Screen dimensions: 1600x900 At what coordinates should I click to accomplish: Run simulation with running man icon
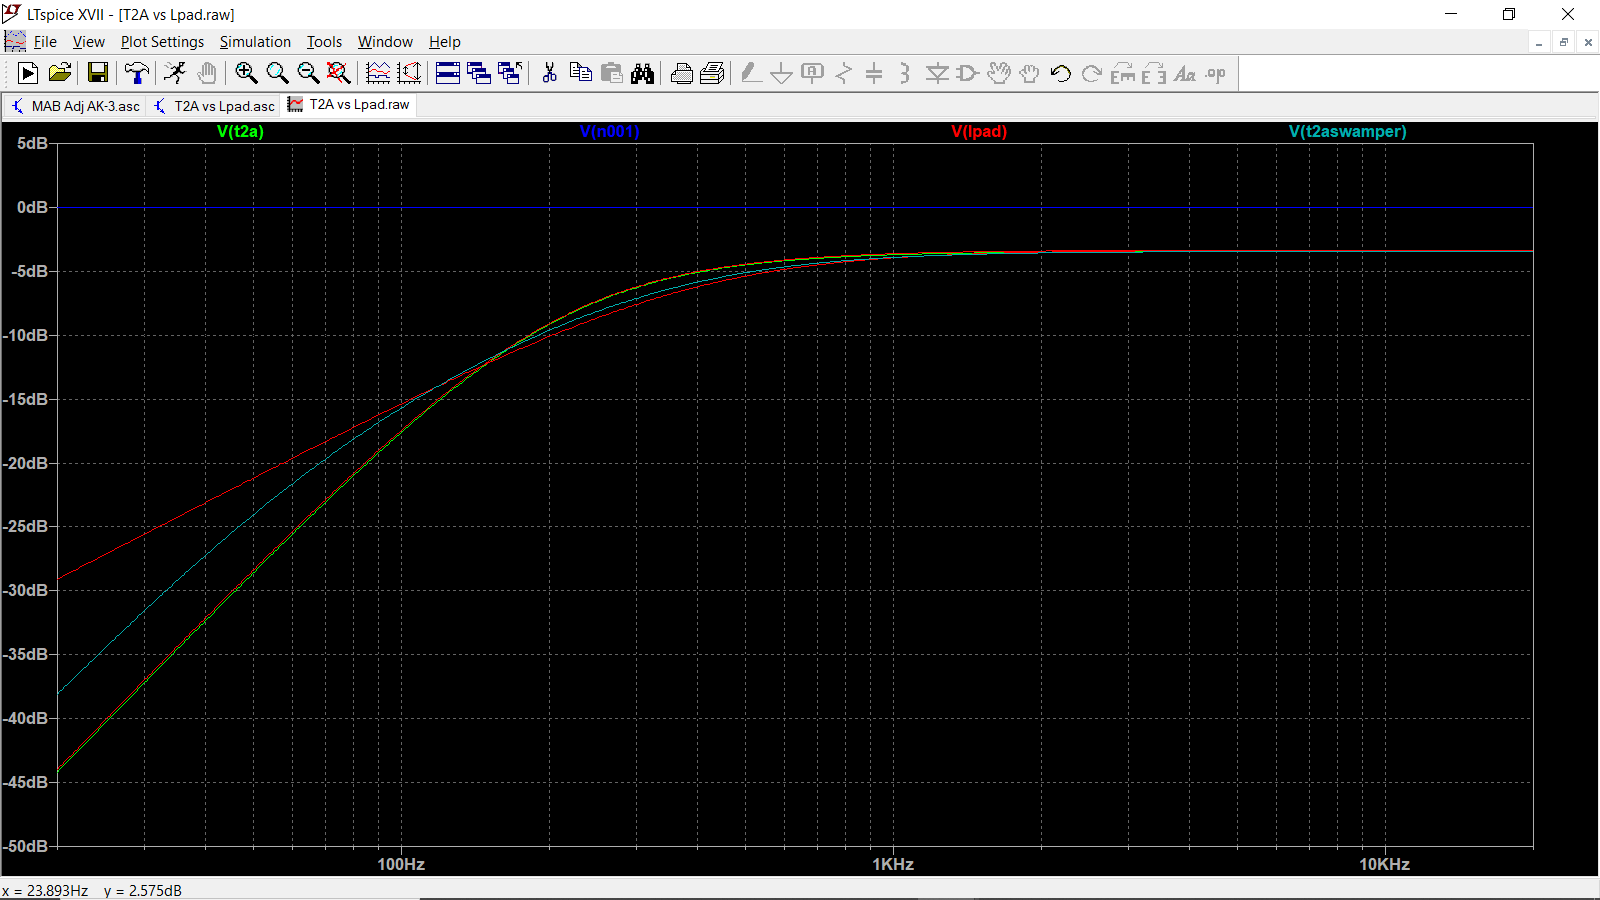(175, 73)
